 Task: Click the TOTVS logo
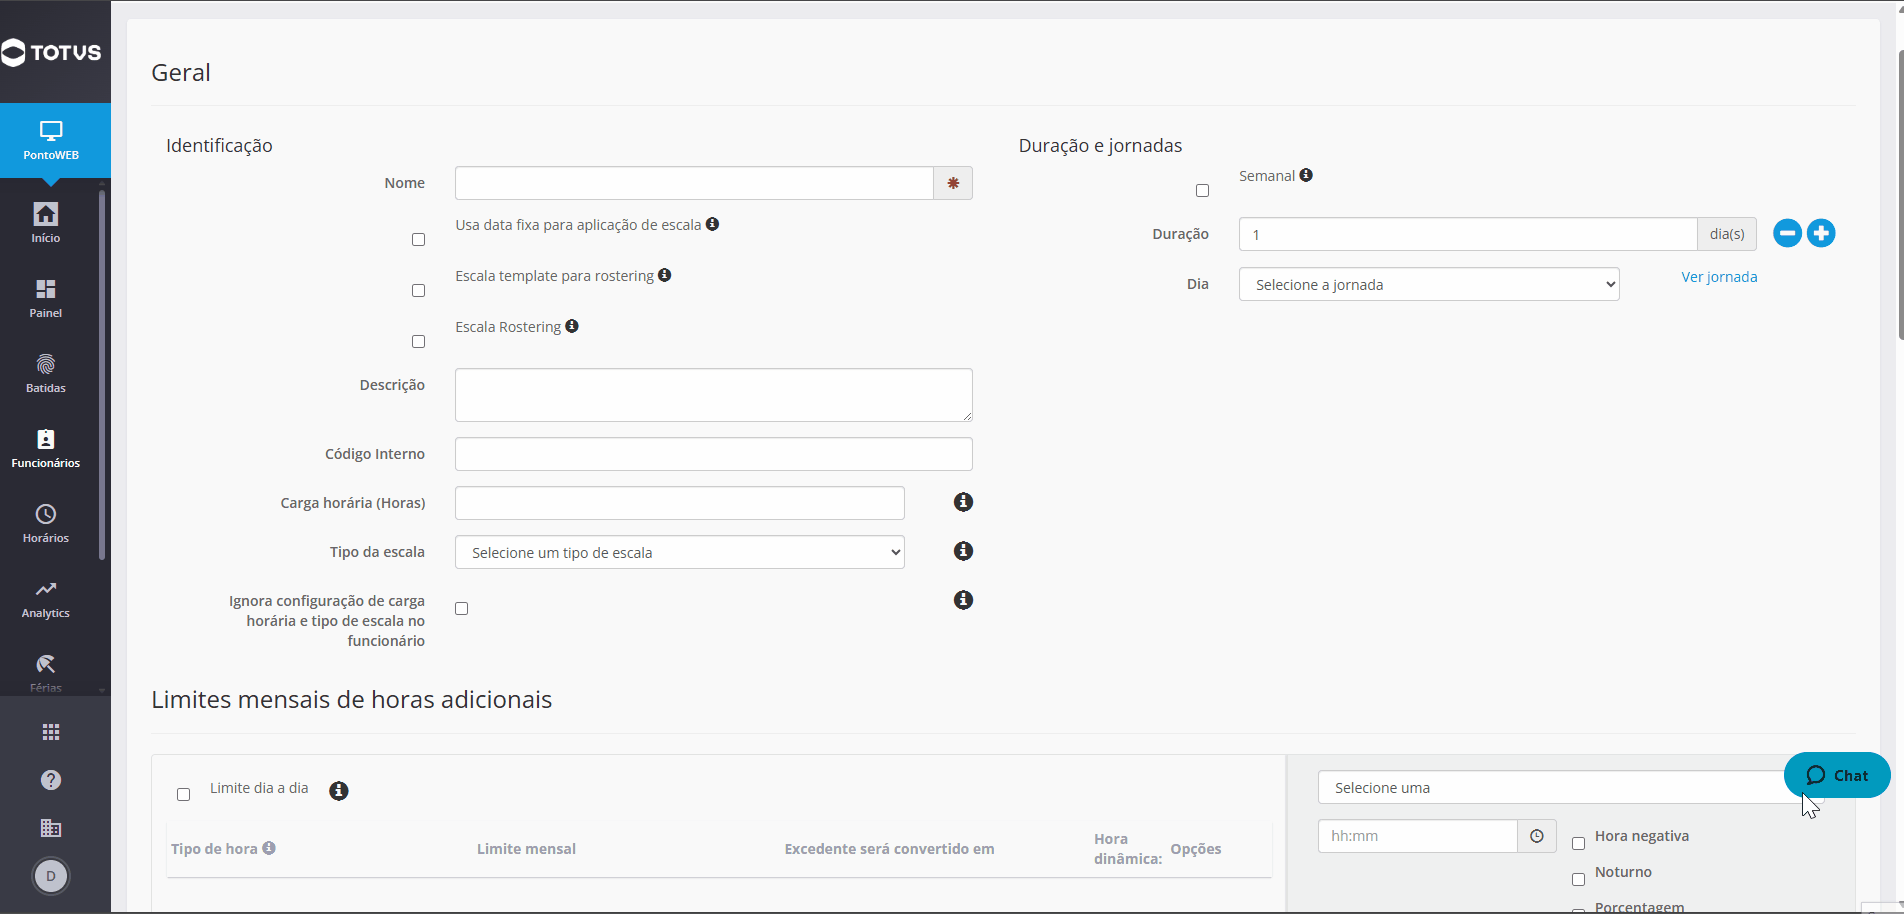(x=52, y=52)
